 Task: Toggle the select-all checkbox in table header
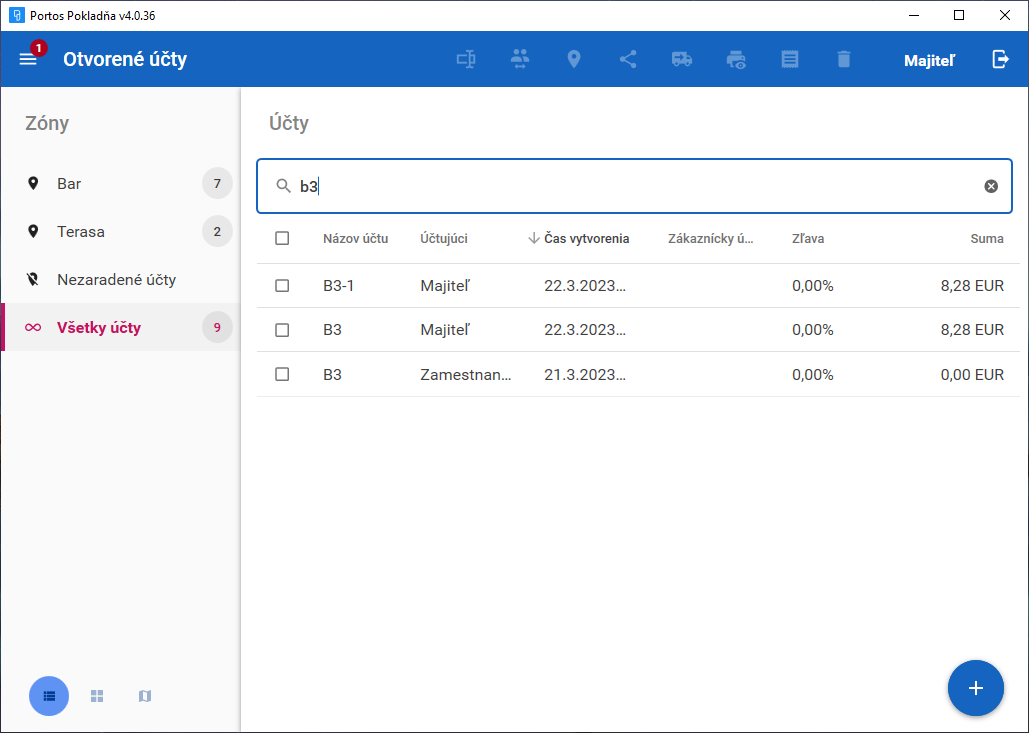(x=282, y=238)
